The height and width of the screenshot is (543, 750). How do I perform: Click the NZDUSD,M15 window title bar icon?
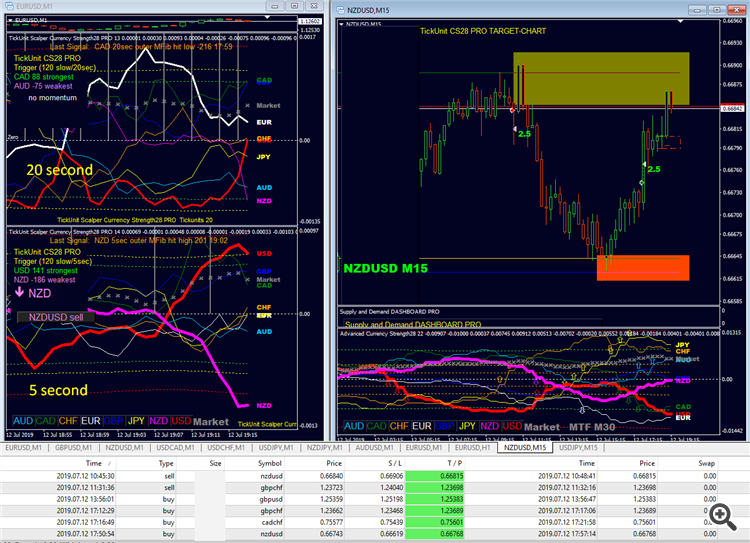click(x=340, y=10)
